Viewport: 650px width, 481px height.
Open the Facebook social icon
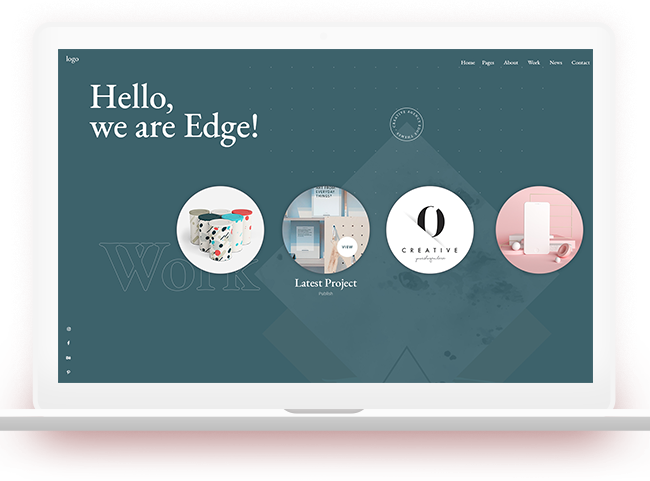[69, 343]
